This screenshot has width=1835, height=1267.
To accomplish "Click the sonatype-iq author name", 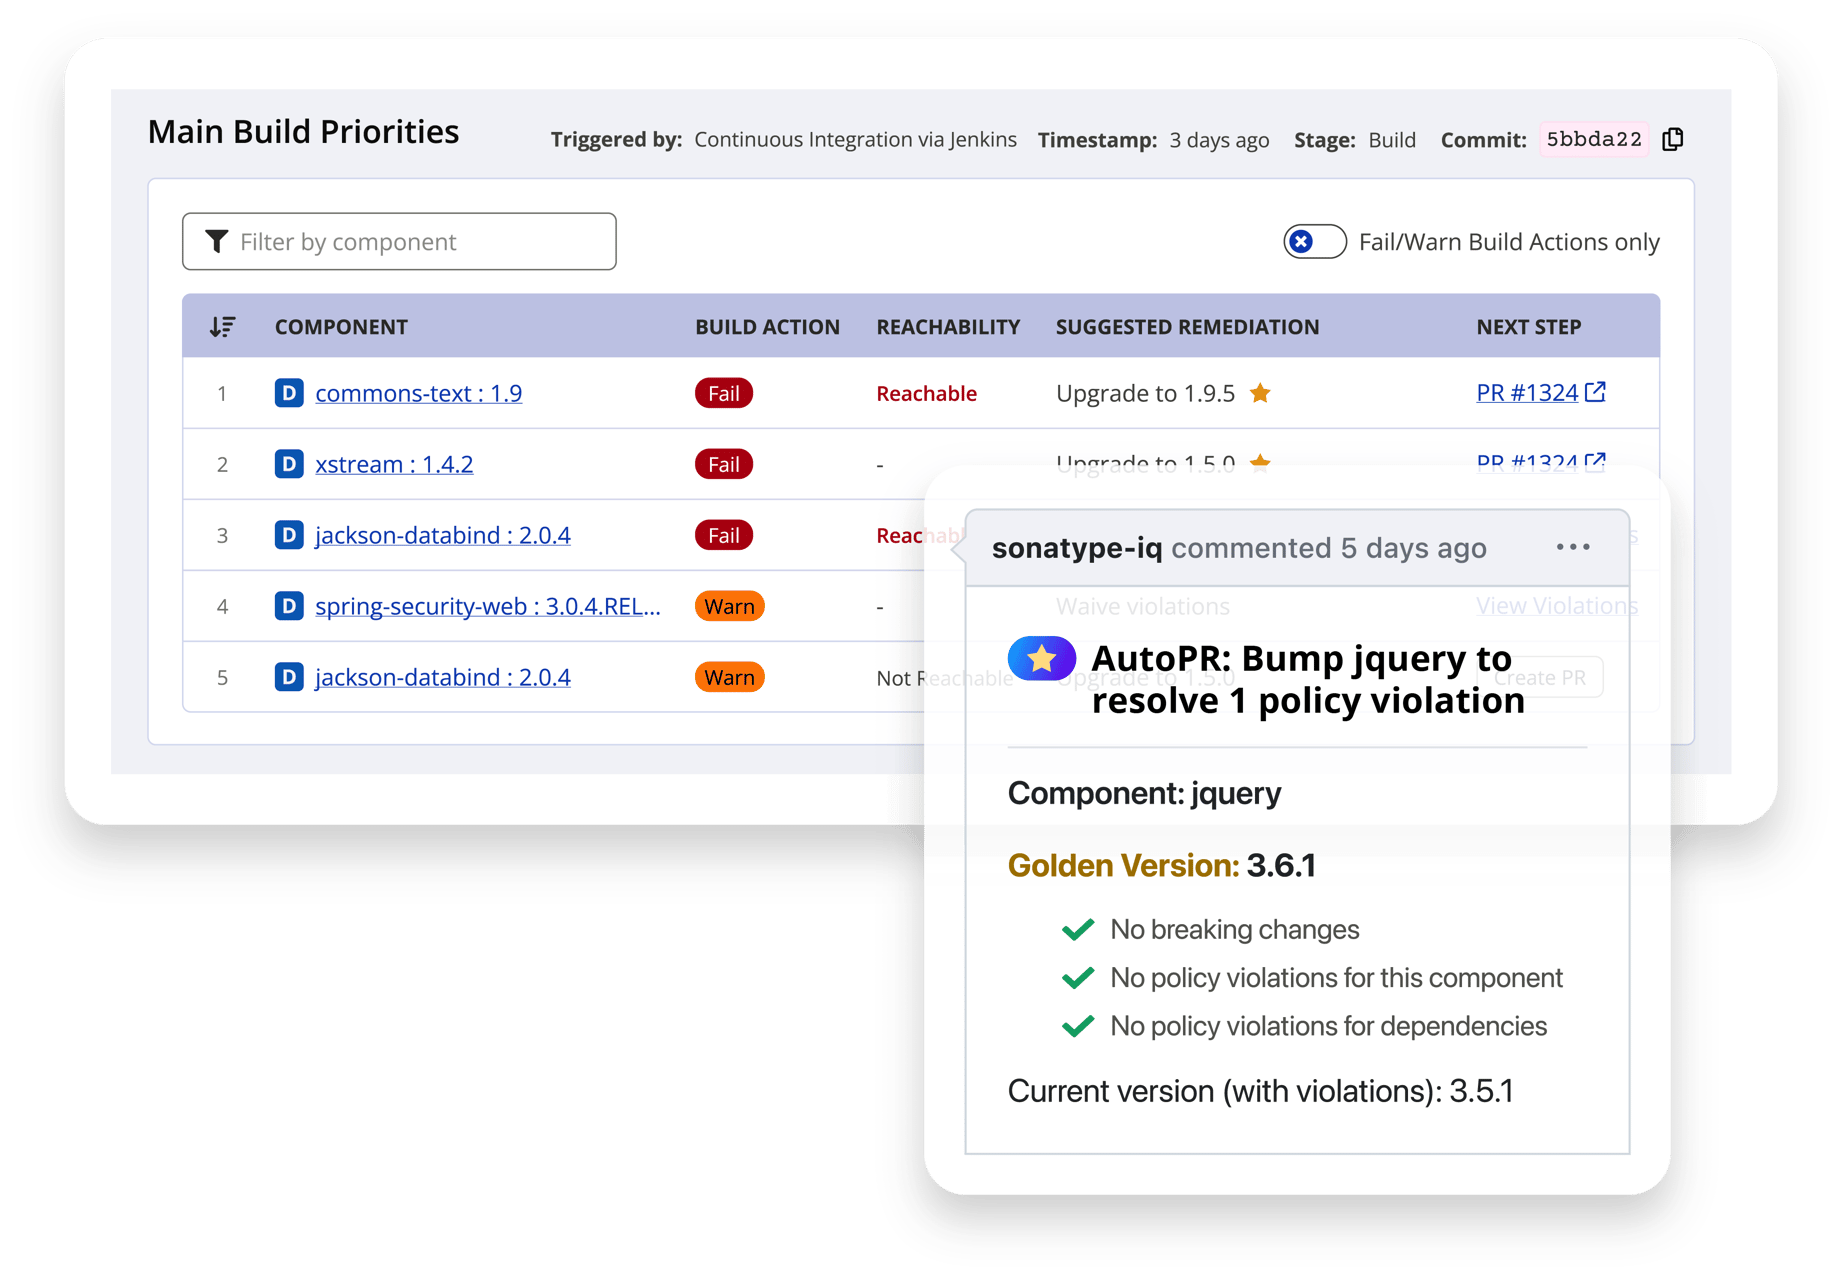I will pyautogui.click(x=1077, y=548).
